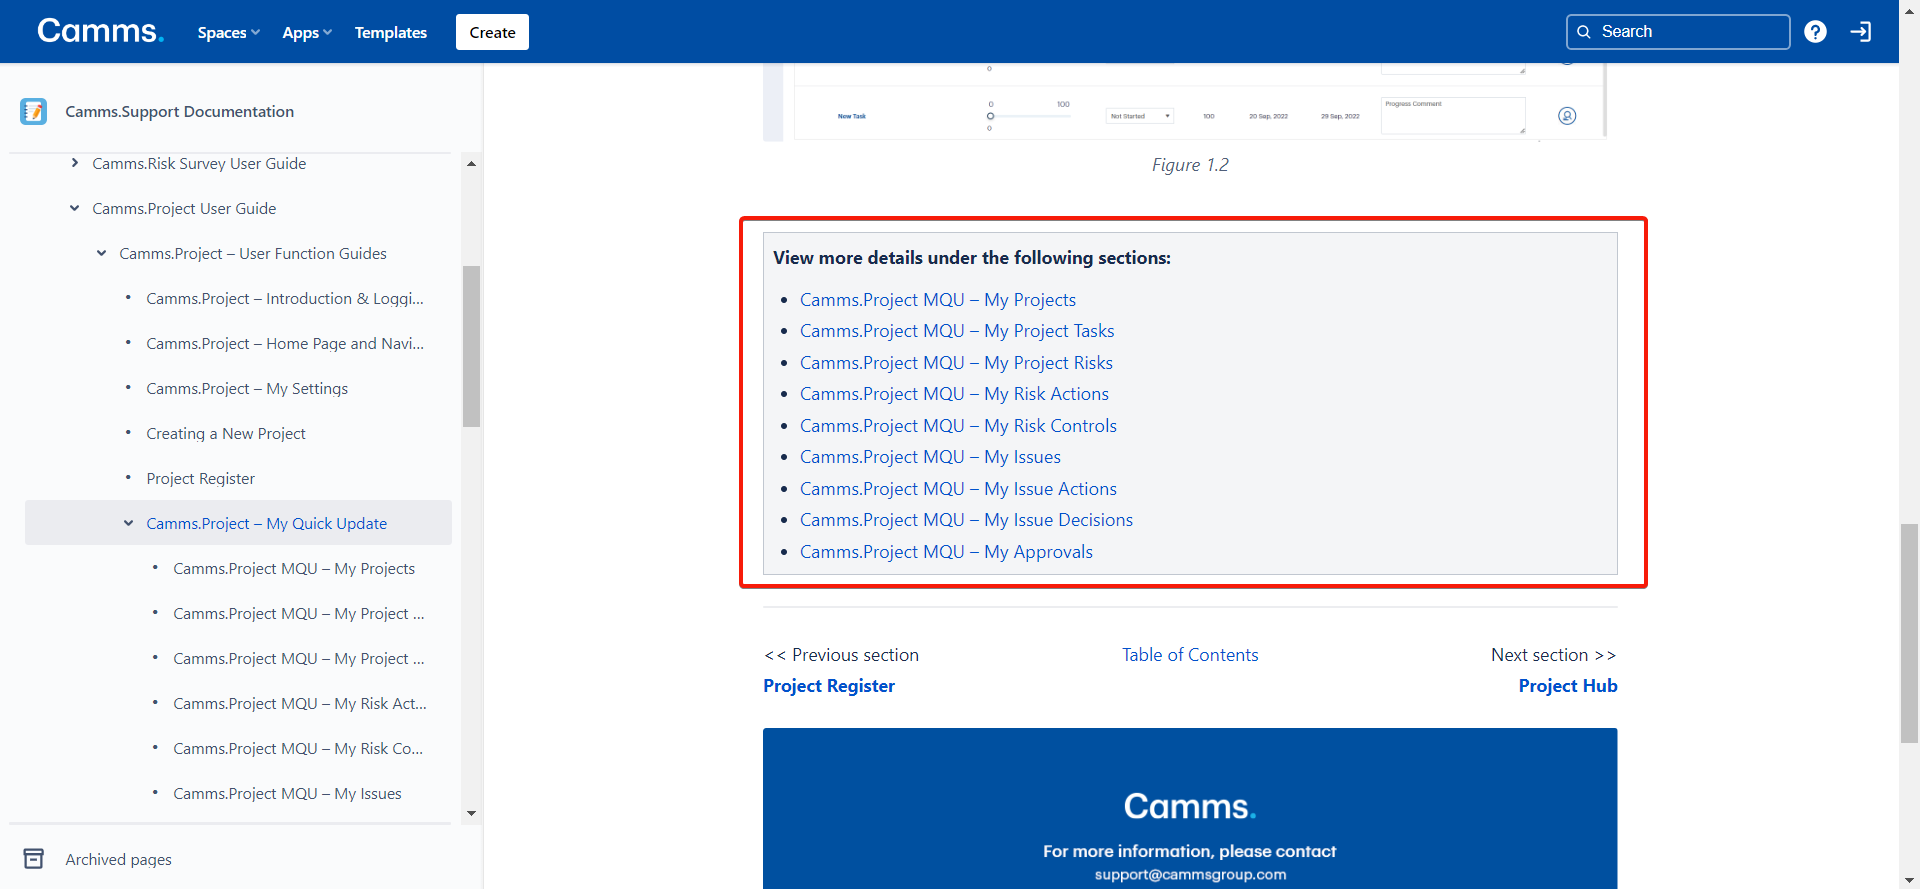
Task: Click the Create button
Action: click(492, 32)
